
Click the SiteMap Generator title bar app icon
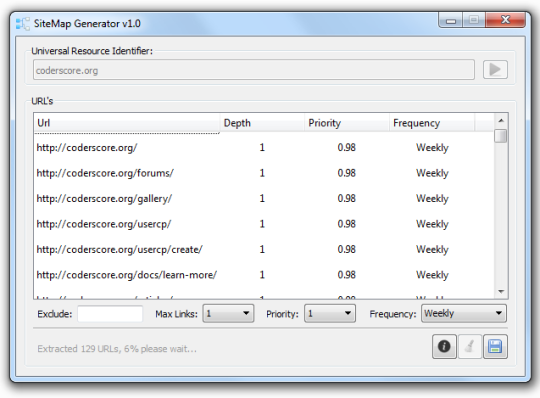click(x=23, y=23)
